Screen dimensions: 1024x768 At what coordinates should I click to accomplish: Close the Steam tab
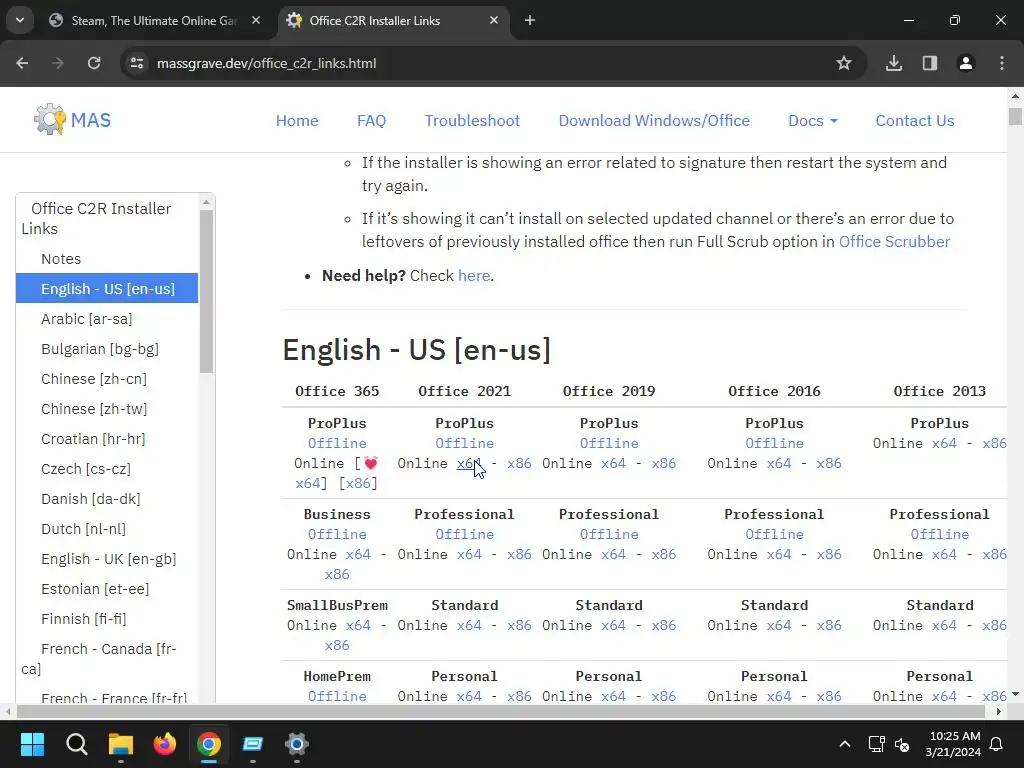point(256,20)
